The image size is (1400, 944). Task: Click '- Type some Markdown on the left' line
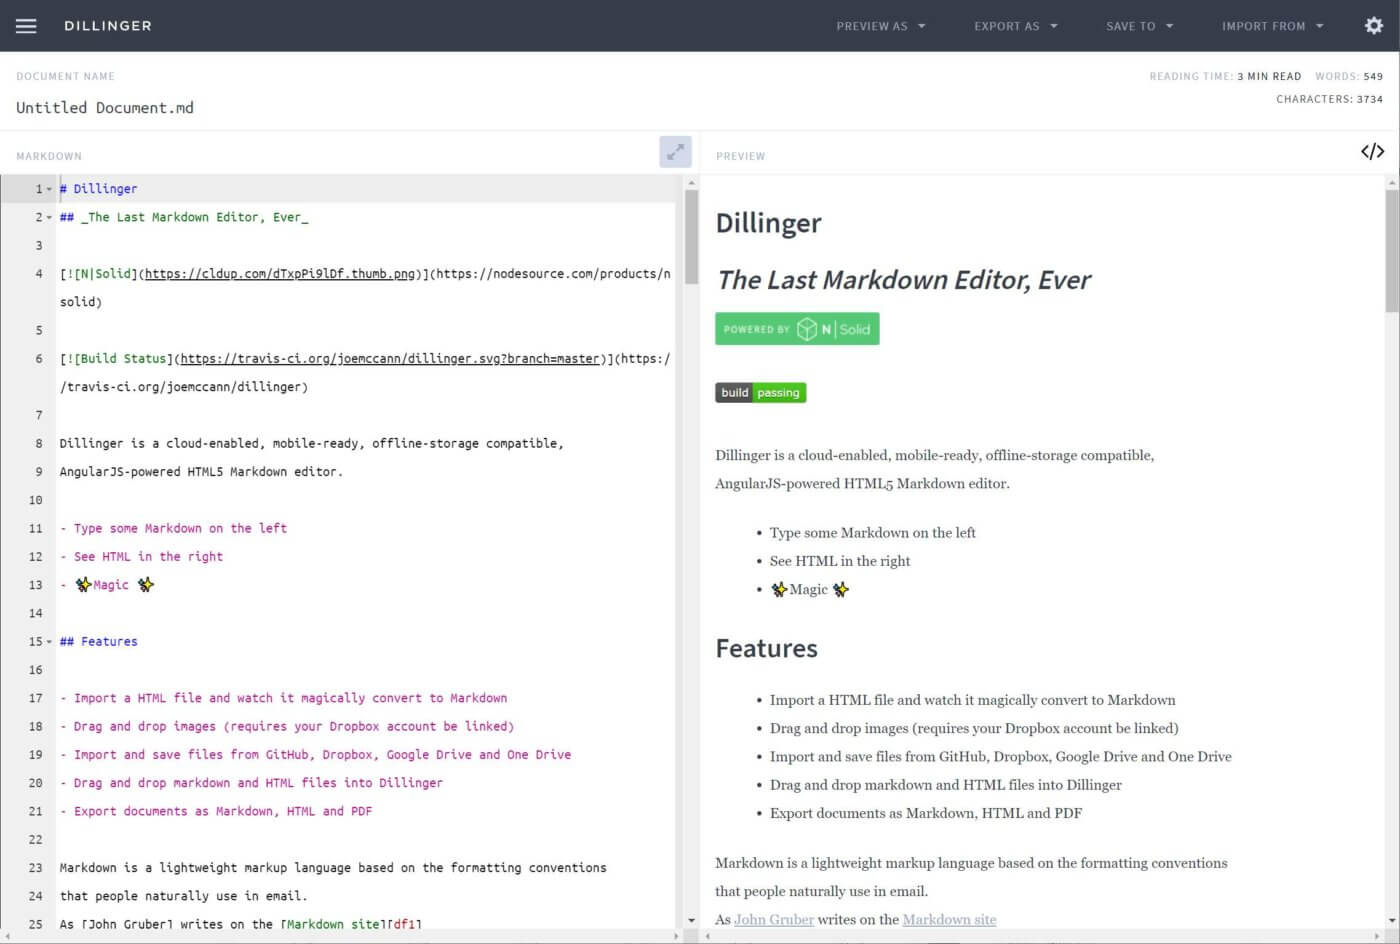(x=174, y=529)
